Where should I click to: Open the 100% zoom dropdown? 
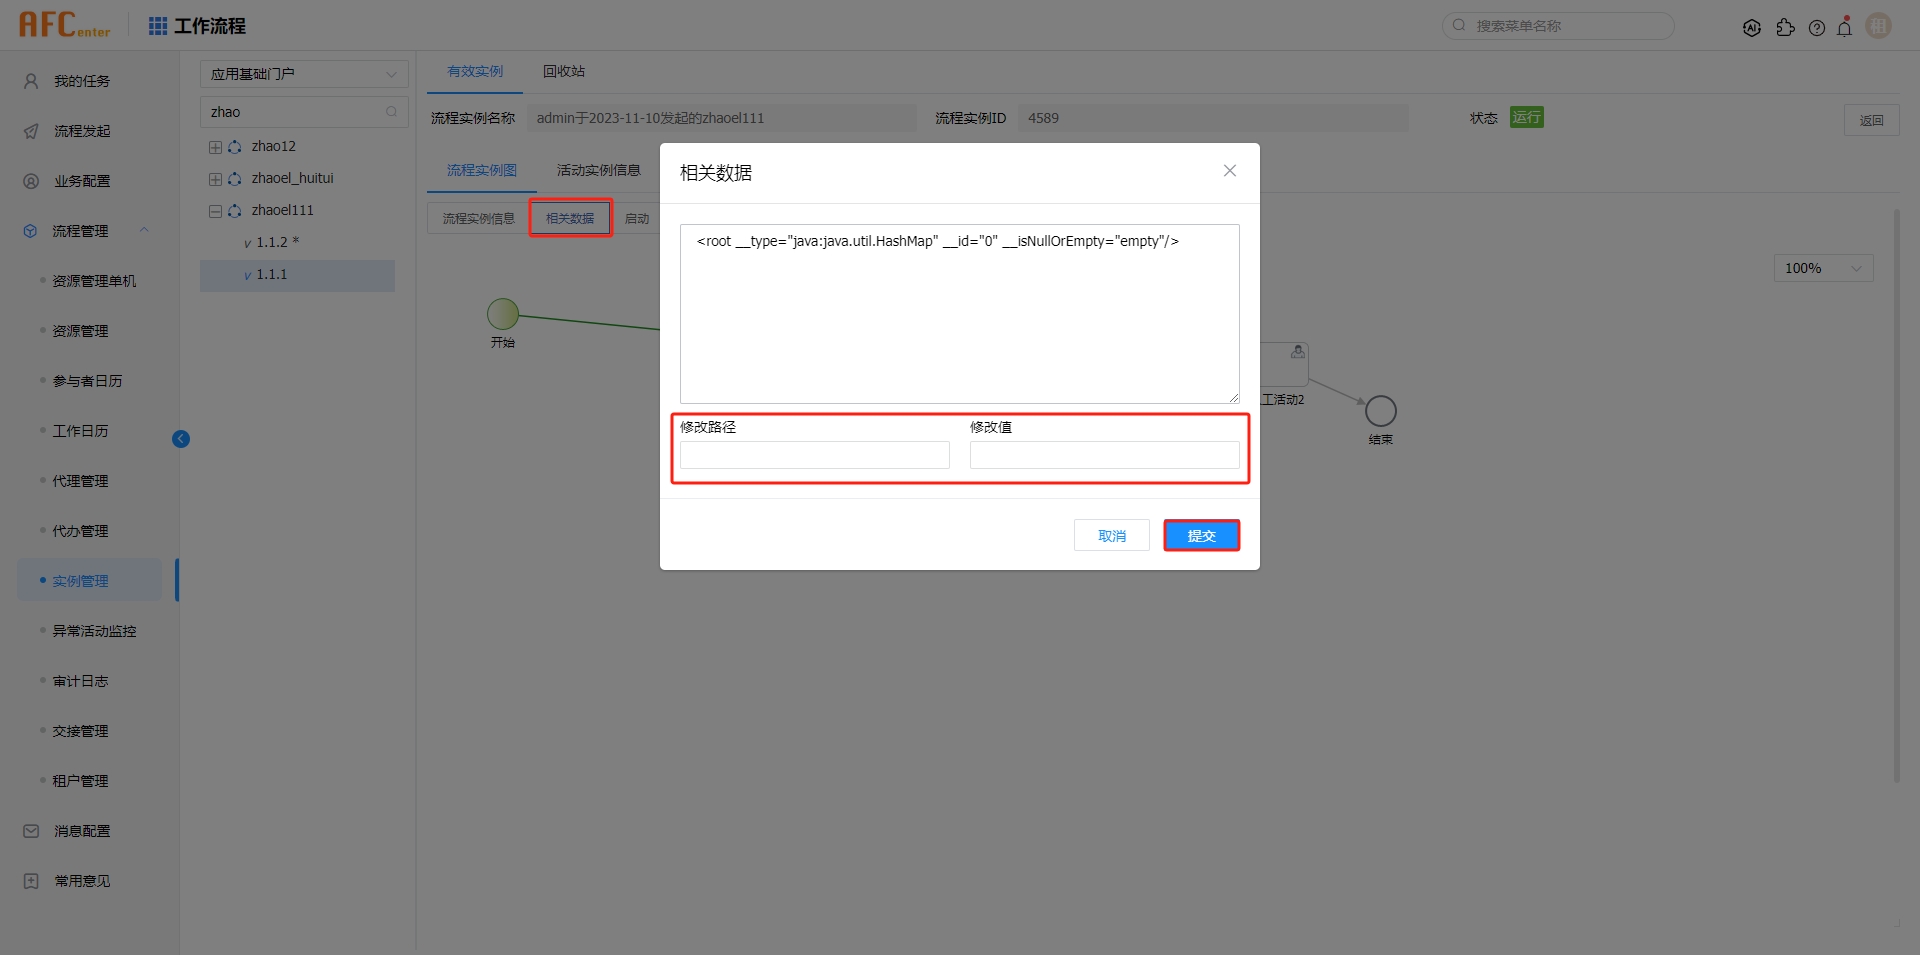point(1822,268)
